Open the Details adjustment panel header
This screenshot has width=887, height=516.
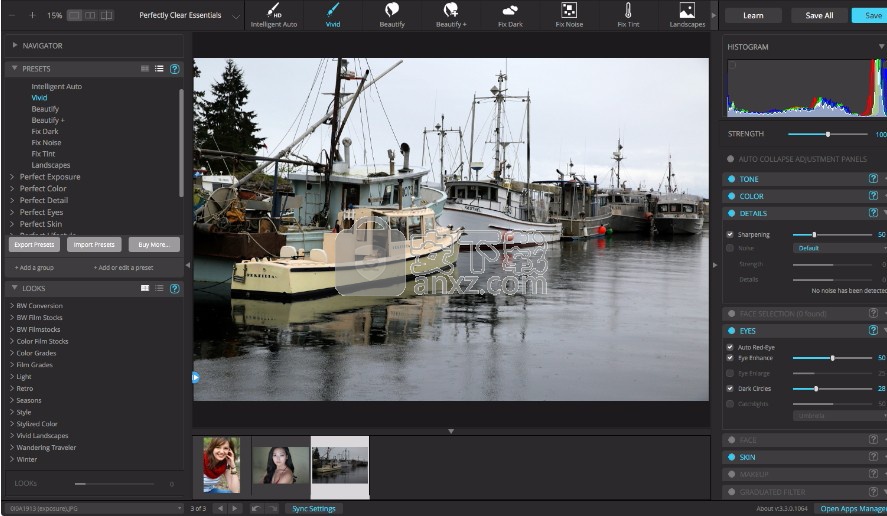coord(804,213)
